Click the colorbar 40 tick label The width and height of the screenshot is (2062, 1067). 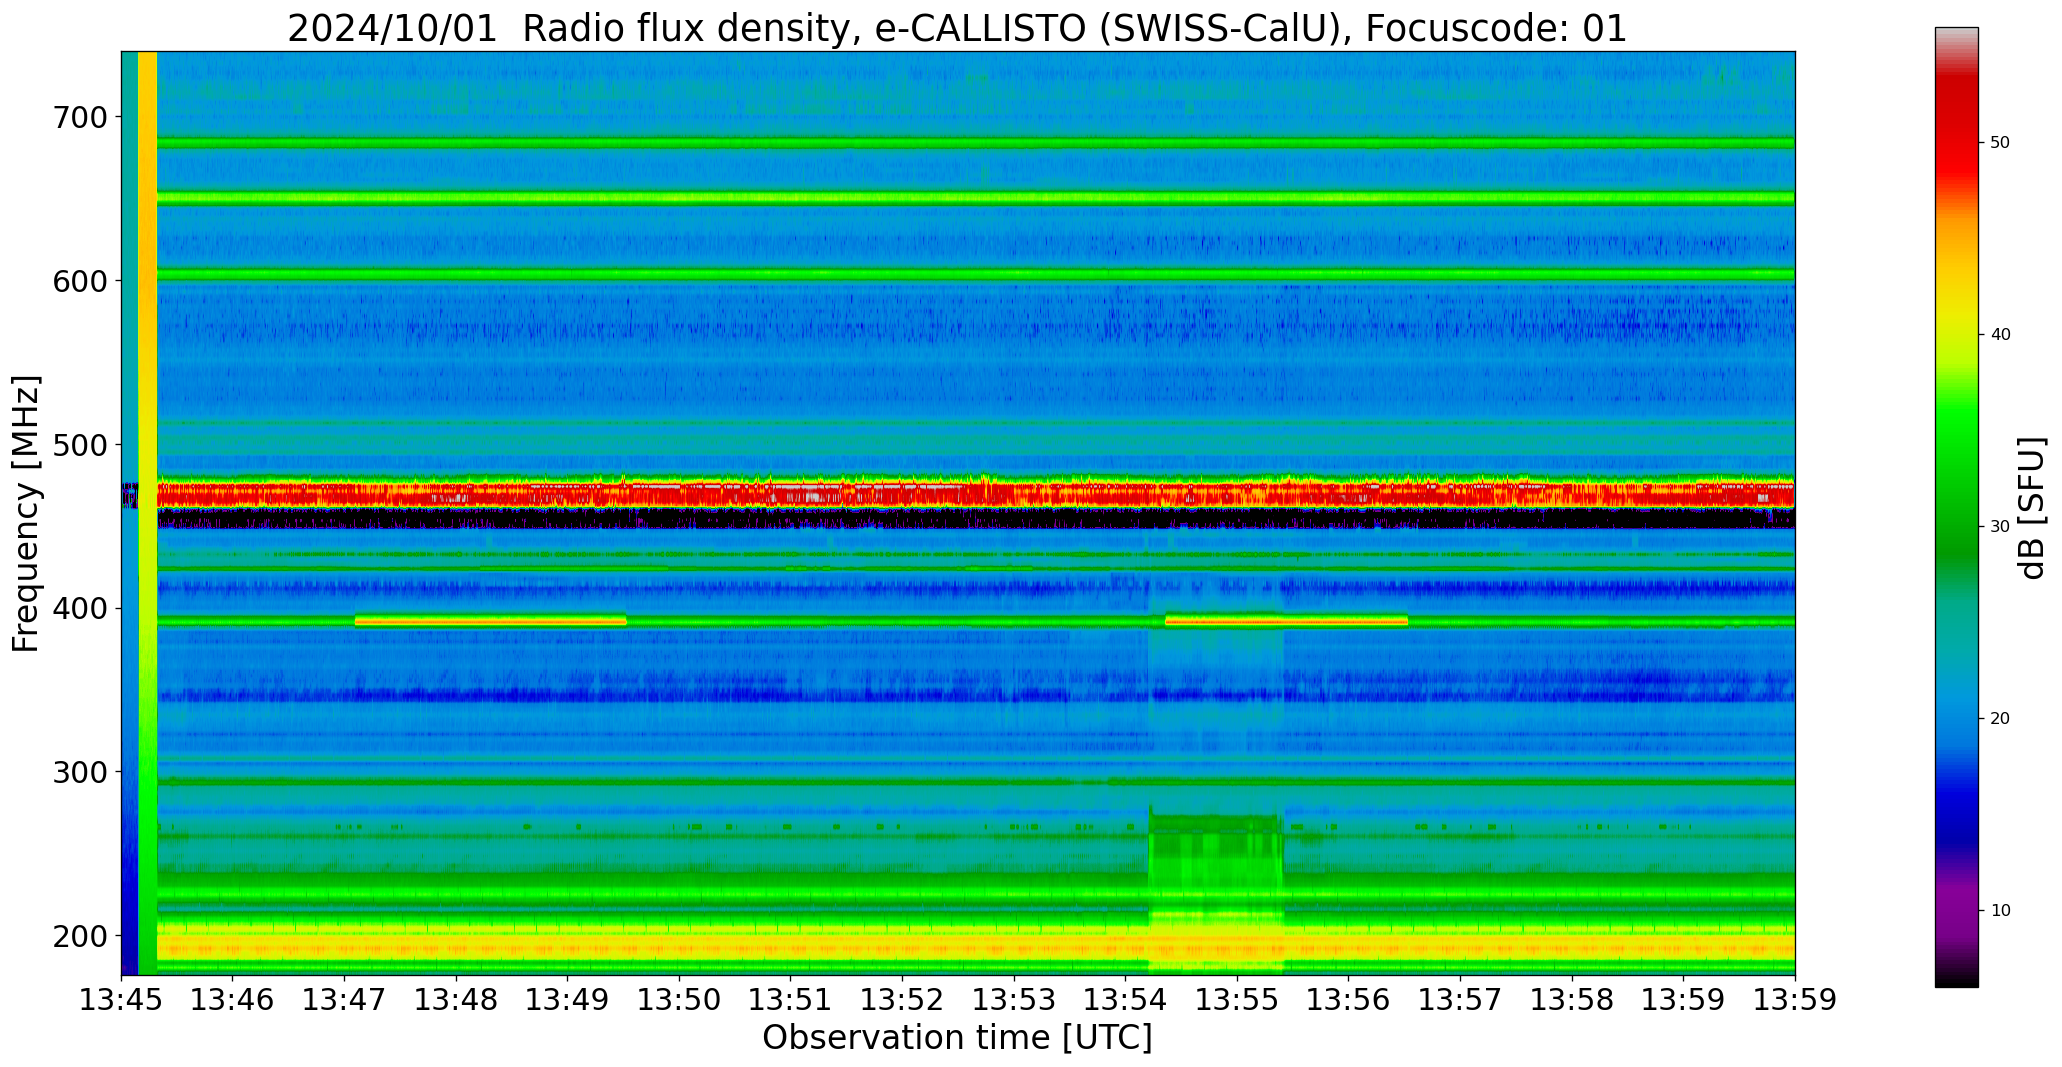point(2000,335)
